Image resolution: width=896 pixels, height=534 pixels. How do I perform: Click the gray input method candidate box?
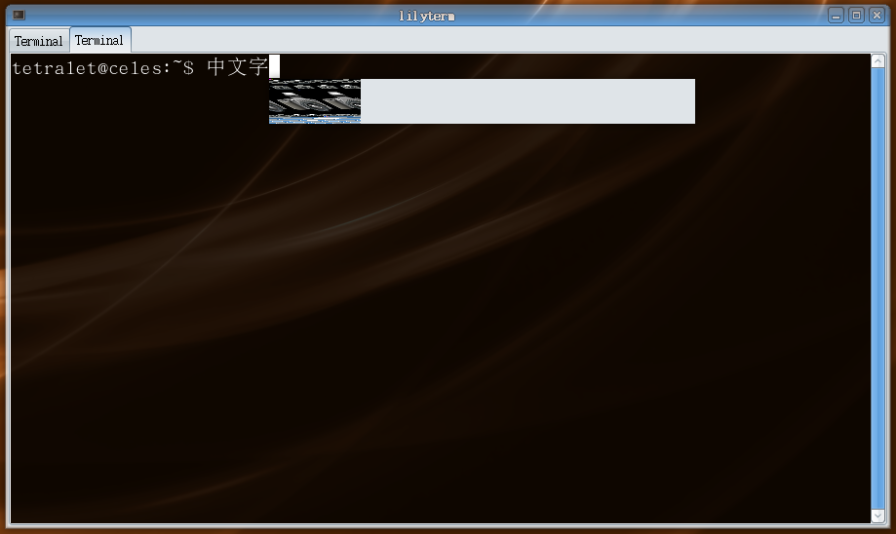pos(527,101)
